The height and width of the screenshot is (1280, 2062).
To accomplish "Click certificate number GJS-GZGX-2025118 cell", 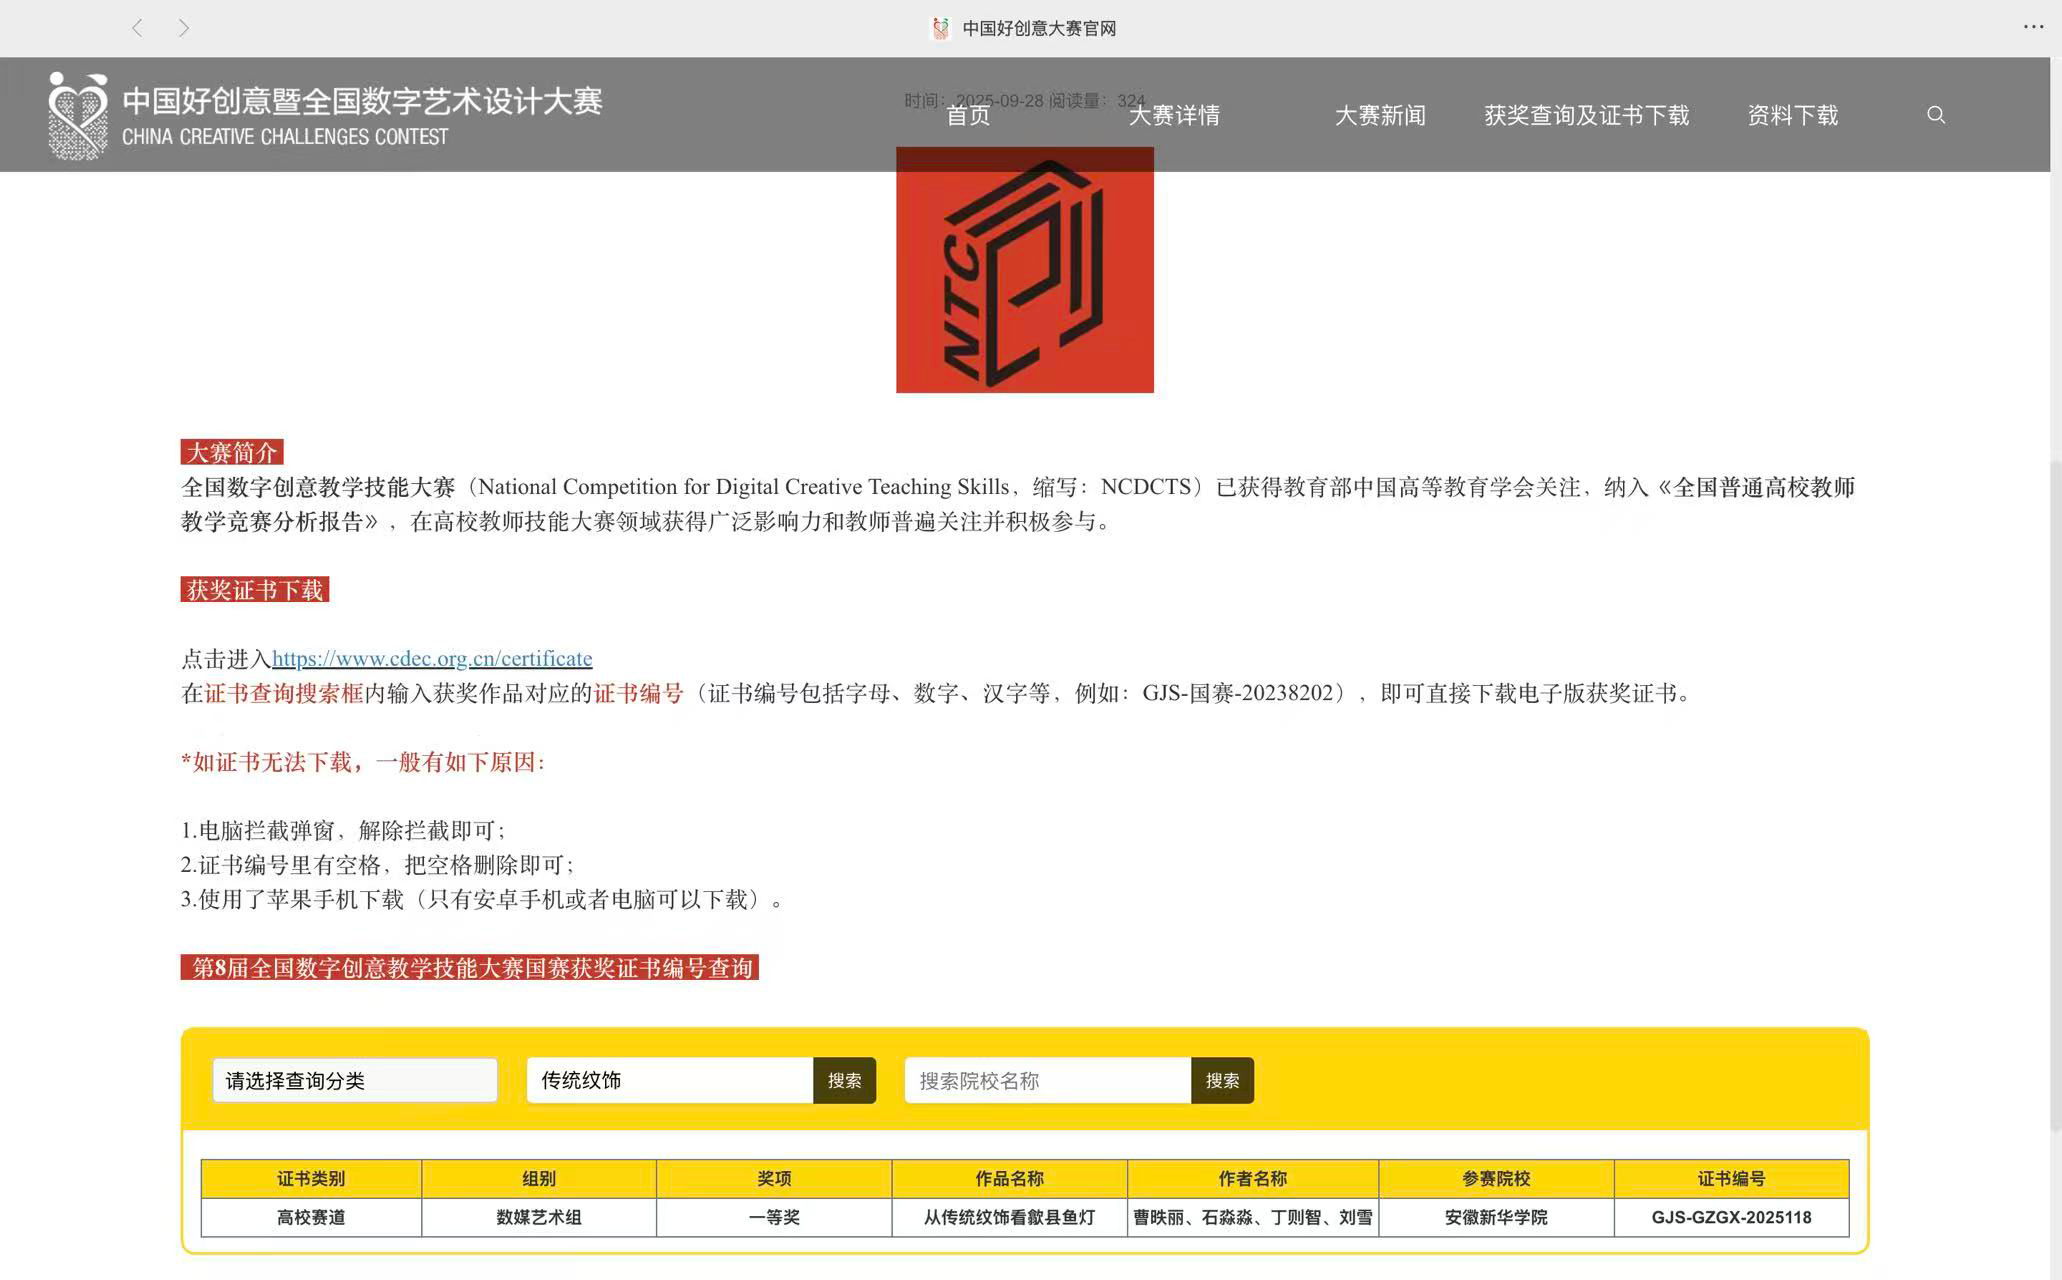I will click(1731, 1218).
